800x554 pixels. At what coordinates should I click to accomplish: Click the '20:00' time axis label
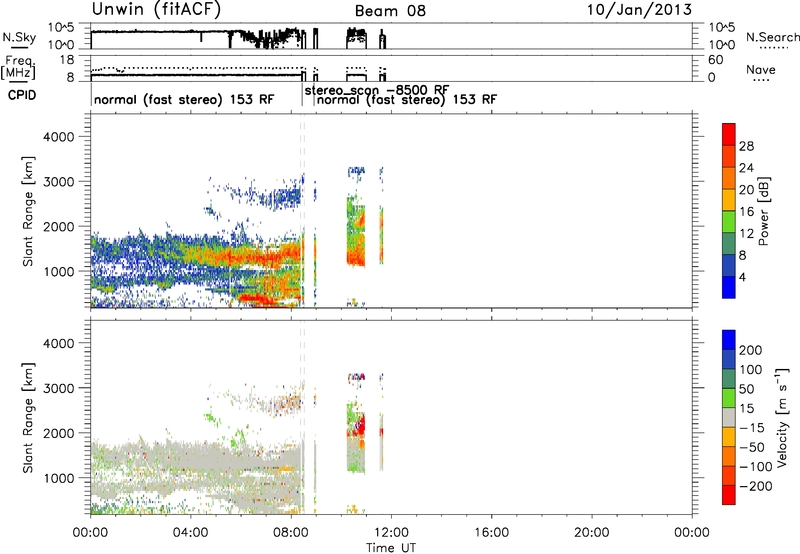[x=592, y=533]
